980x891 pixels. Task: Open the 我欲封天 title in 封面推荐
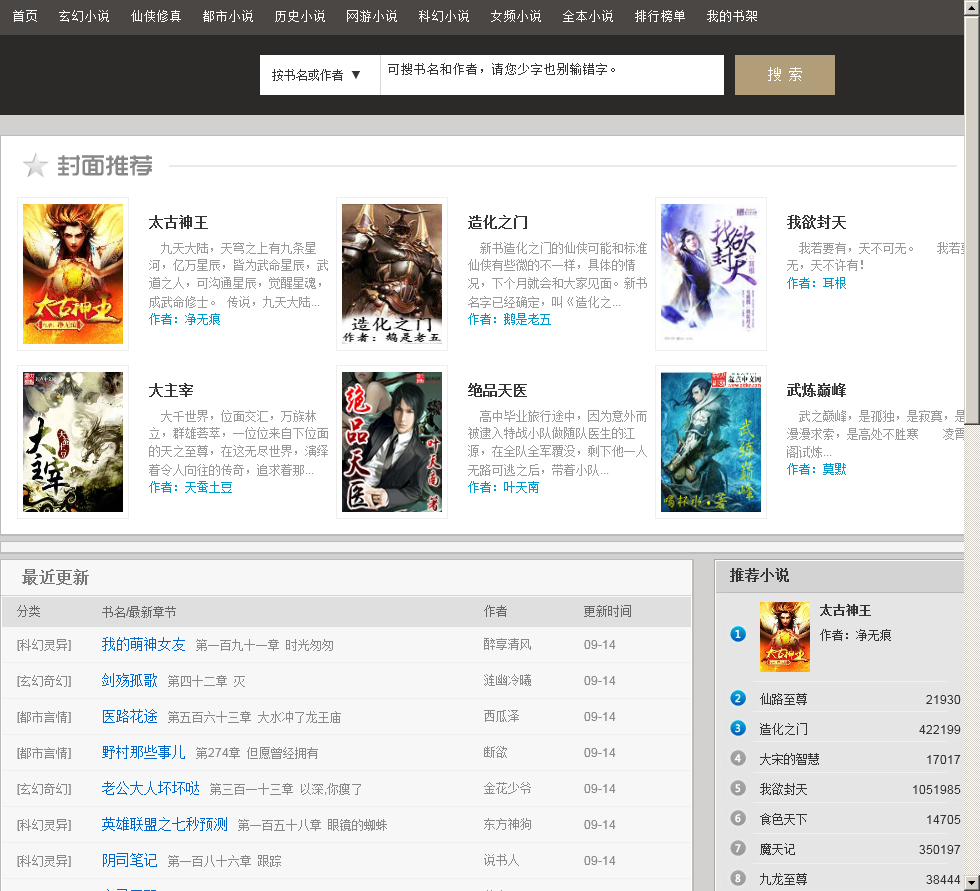click(x=816, y=222)
